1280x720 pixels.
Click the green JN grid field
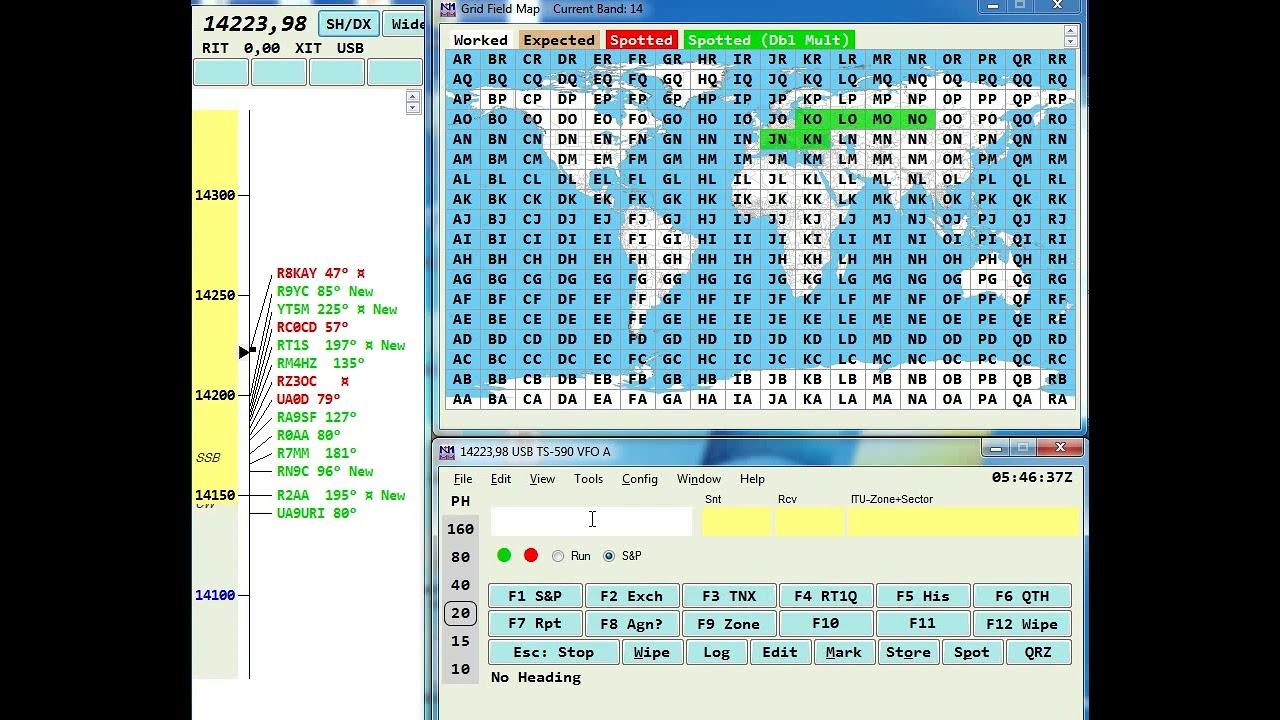coord(777,139)
